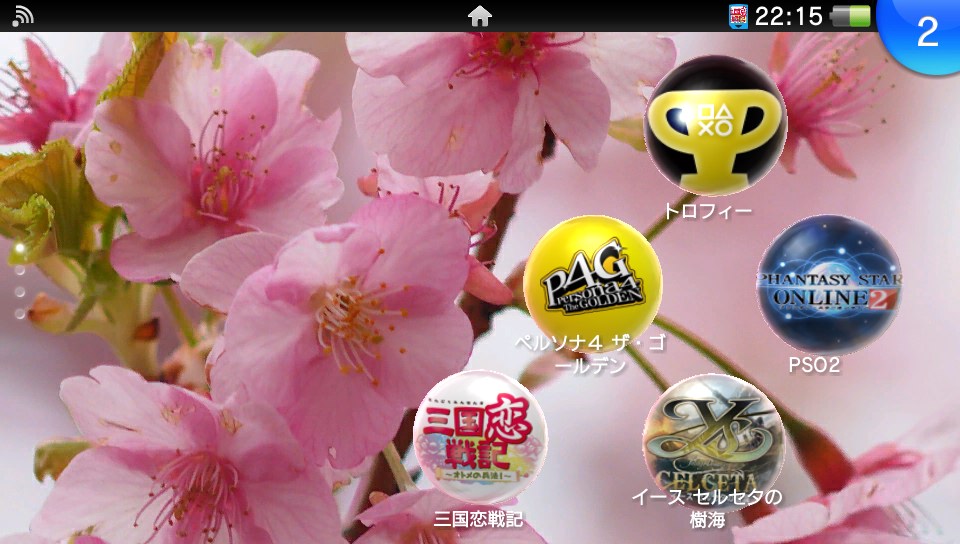Image resolution: width=960 pixels, height=544 pixels.
Task: Launch Persona 4 The Golden game bubble
Action: pos(592,283)
